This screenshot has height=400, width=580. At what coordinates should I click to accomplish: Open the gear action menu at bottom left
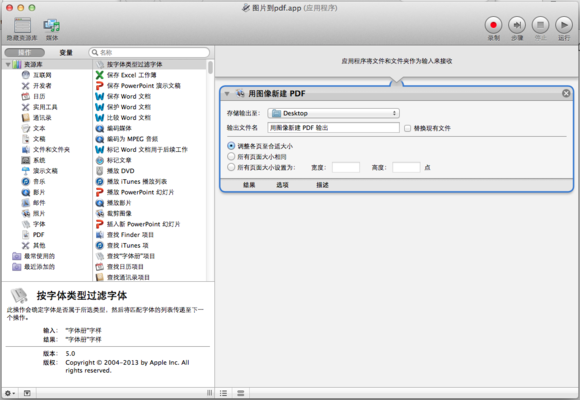10,393
